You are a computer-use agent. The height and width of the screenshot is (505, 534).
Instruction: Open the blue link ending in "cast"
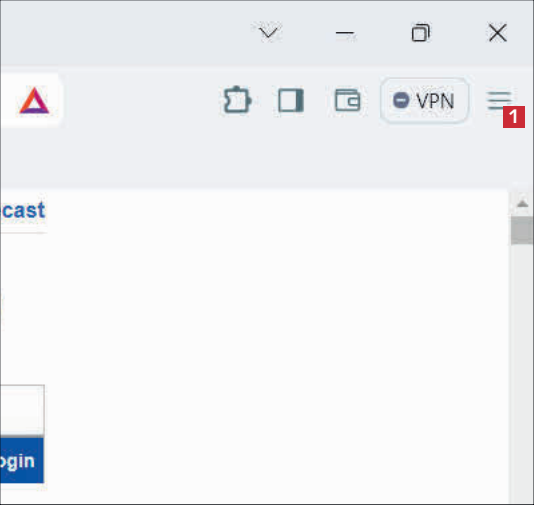coord(22,211)
